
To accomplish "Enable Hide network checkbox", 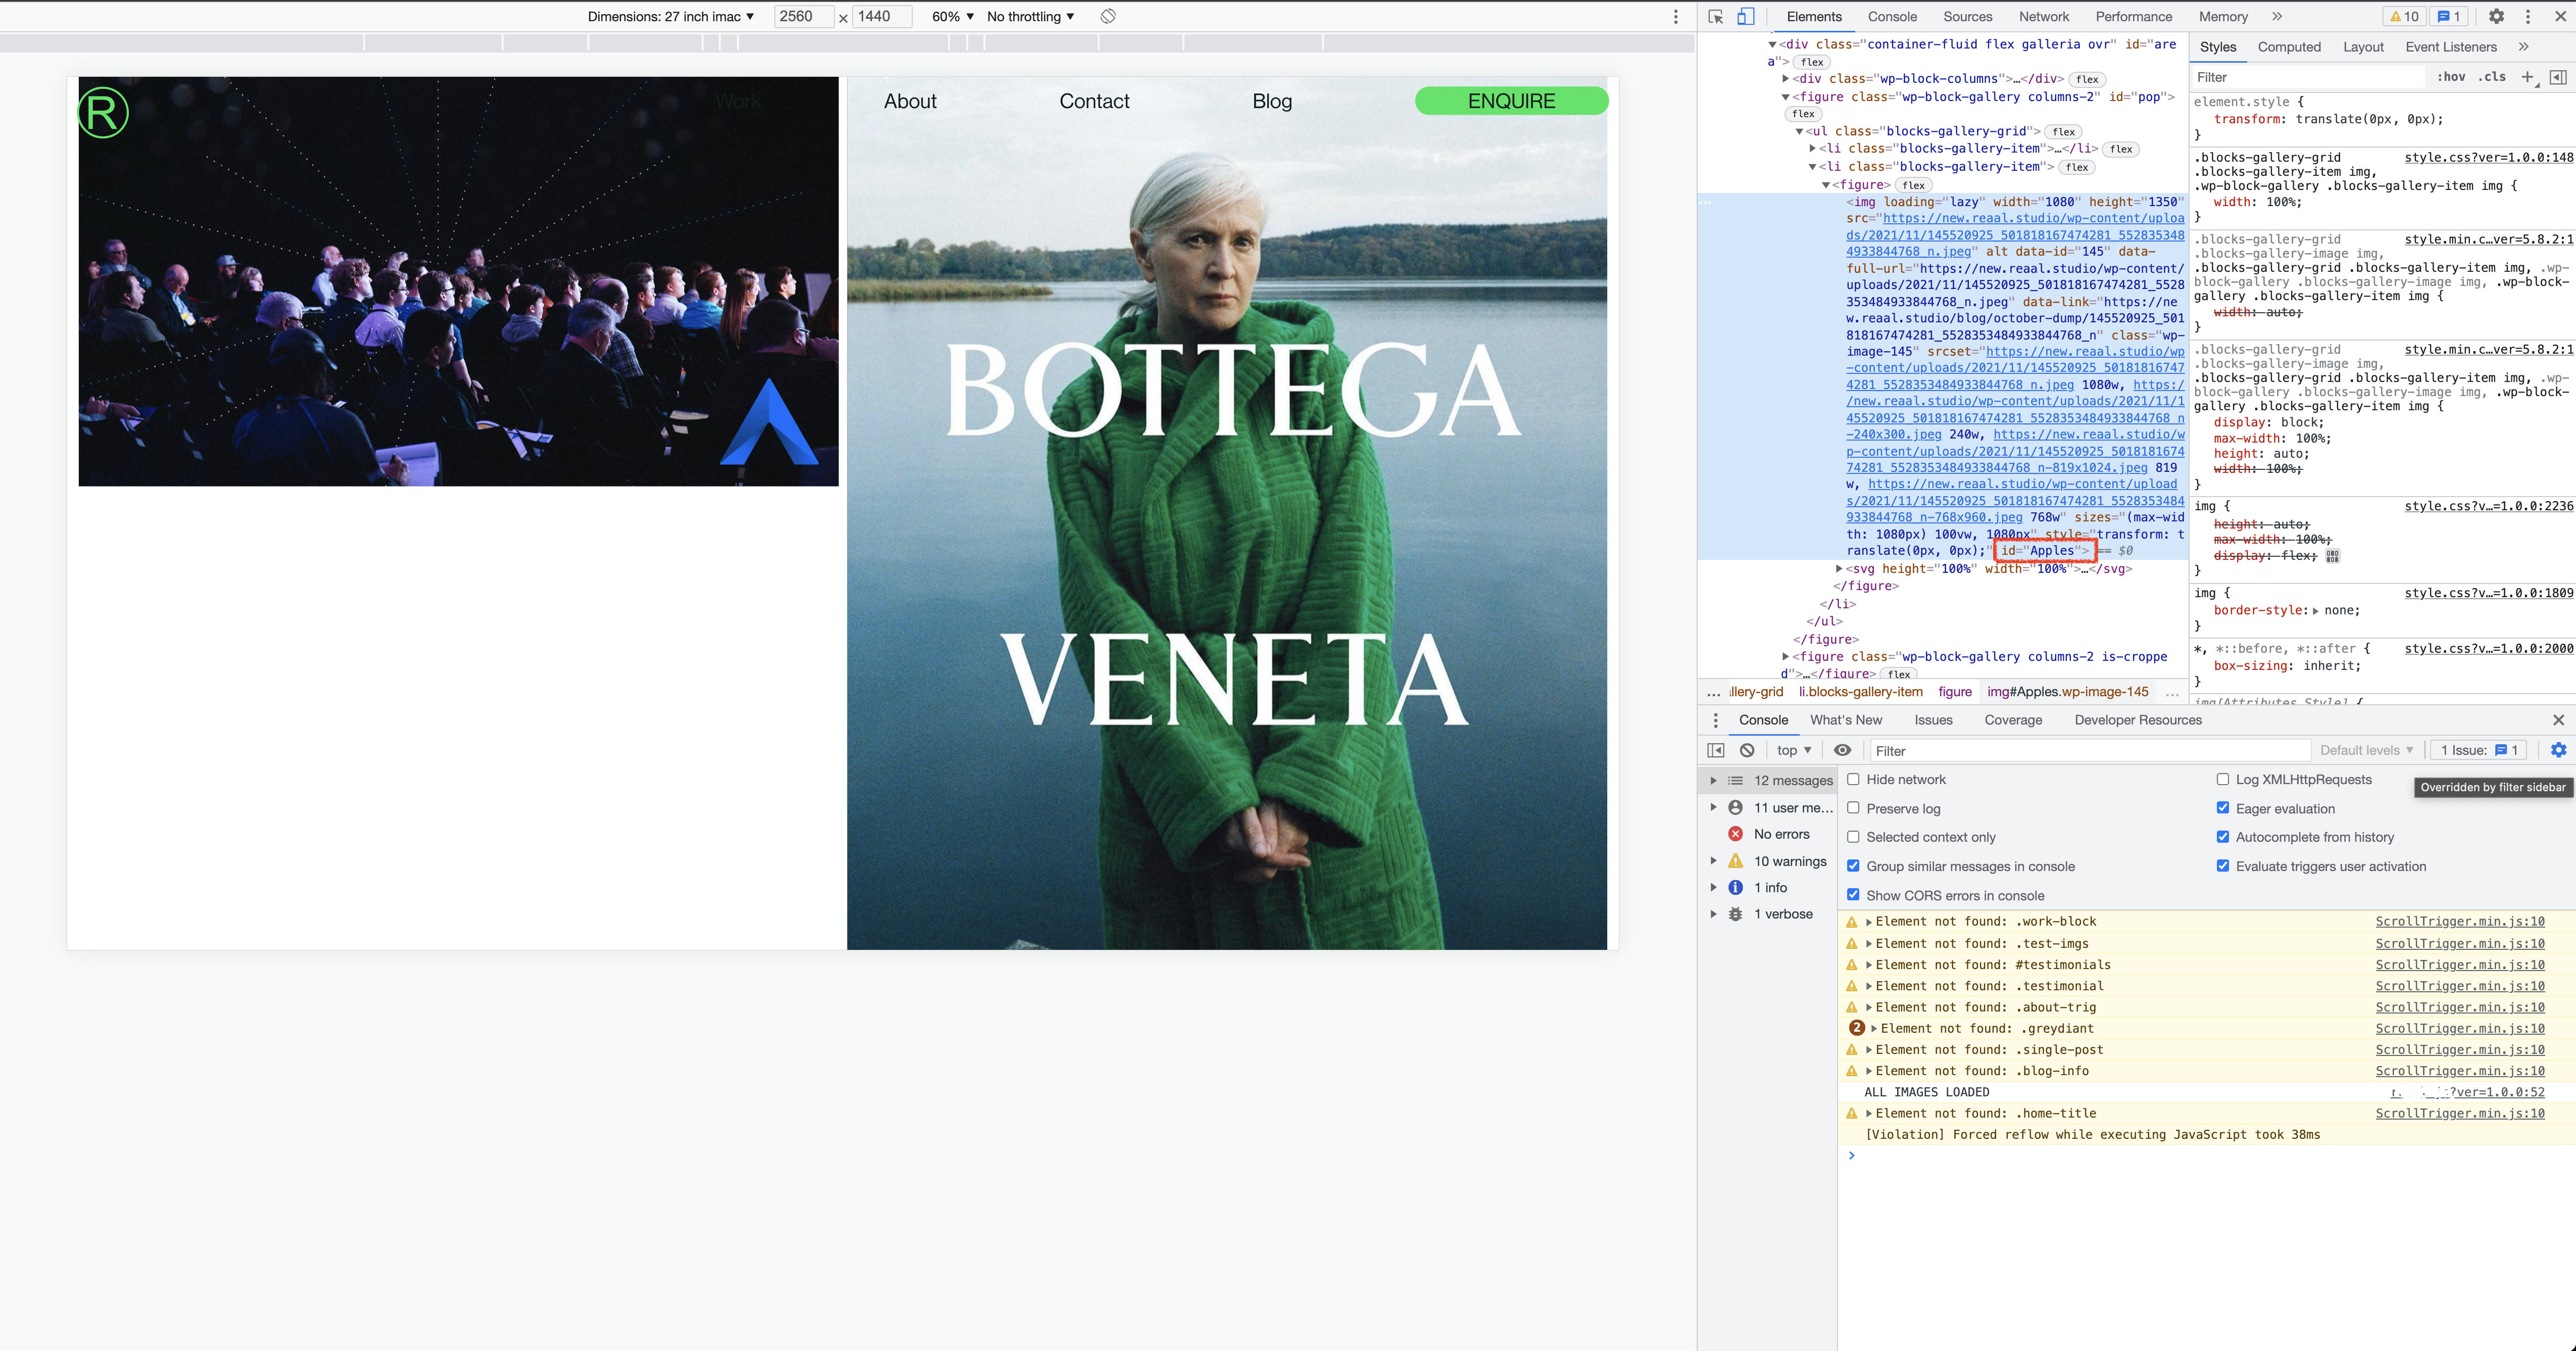I will (x=1853, y=779).
